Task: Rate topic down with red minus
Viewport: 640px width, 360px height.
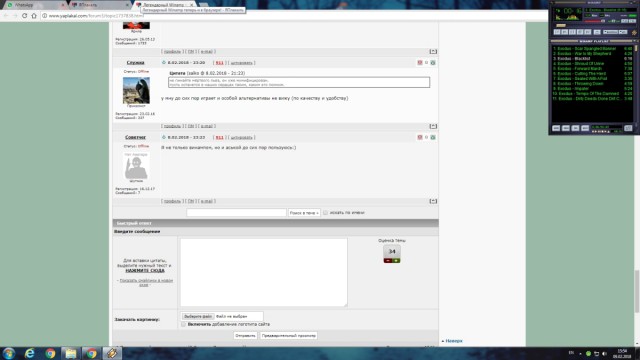Action: (x=388, y=260)
